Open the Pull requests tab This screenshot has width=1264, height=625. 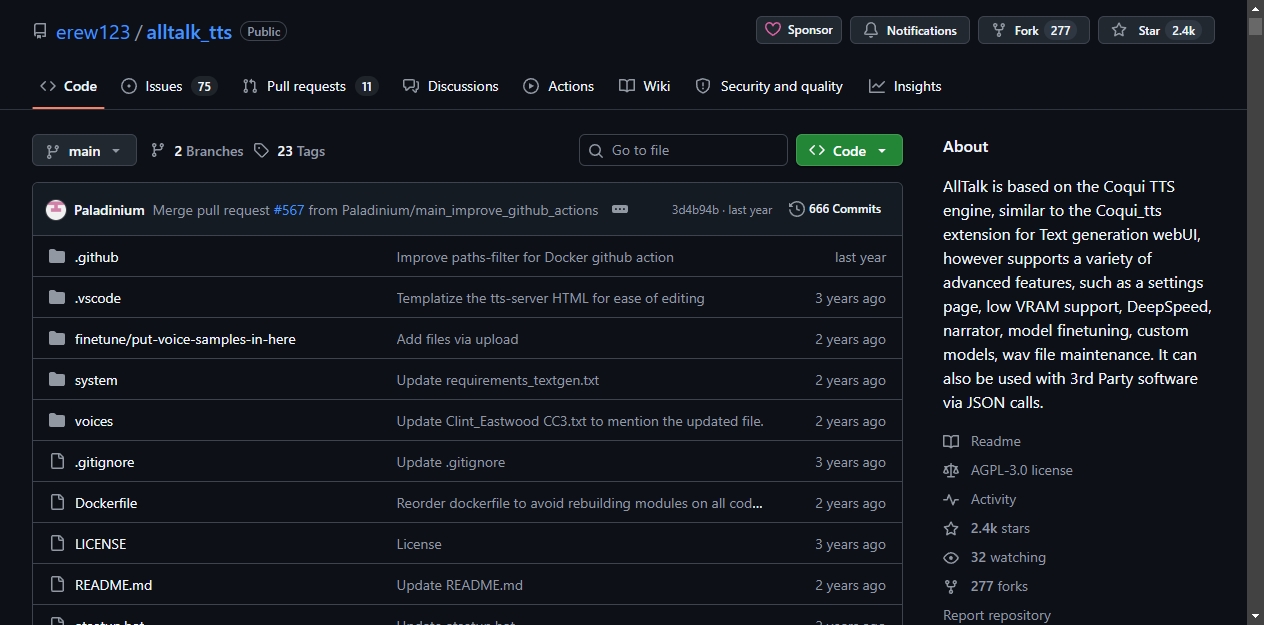(x=309, y=86)
